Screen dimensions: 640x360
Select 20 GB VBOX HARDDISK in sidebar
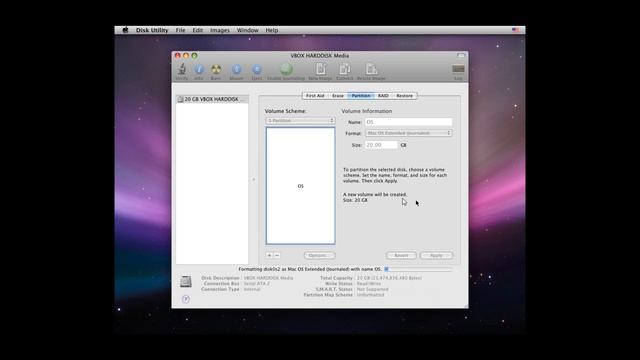click(212, 99)
